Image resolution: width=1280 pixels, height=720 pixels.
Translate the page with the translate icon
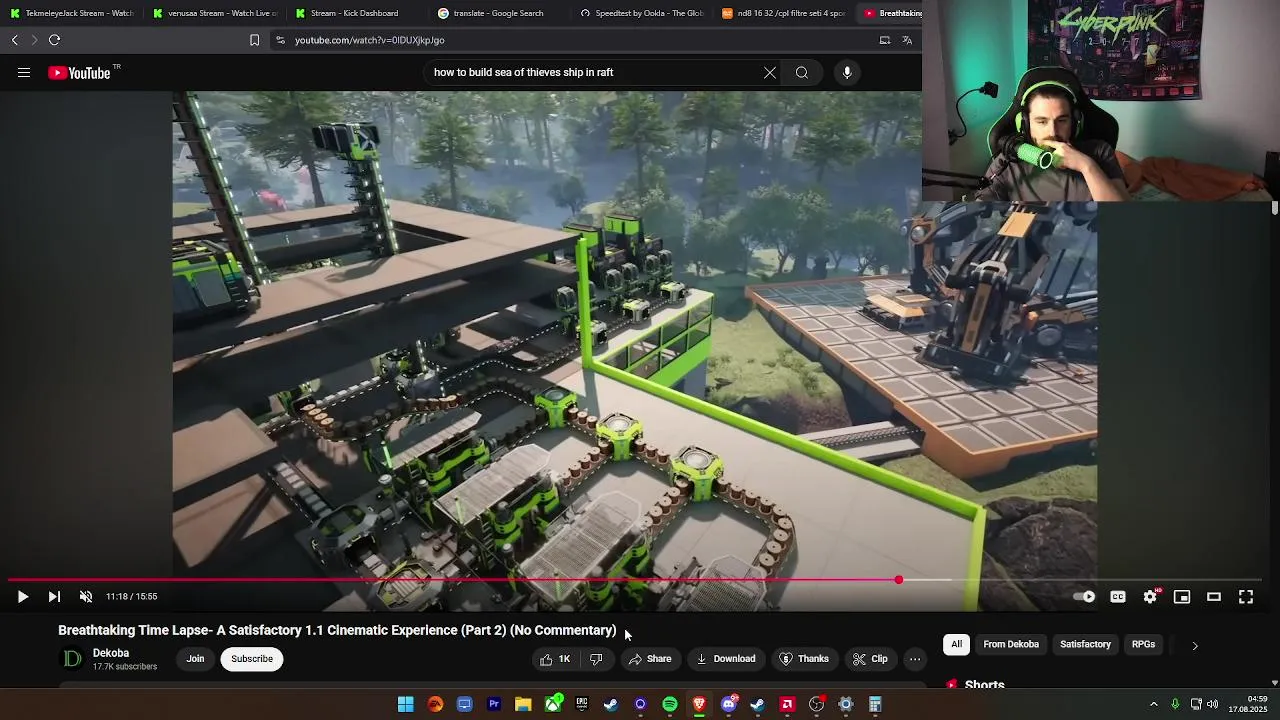[x=907, y=40]
